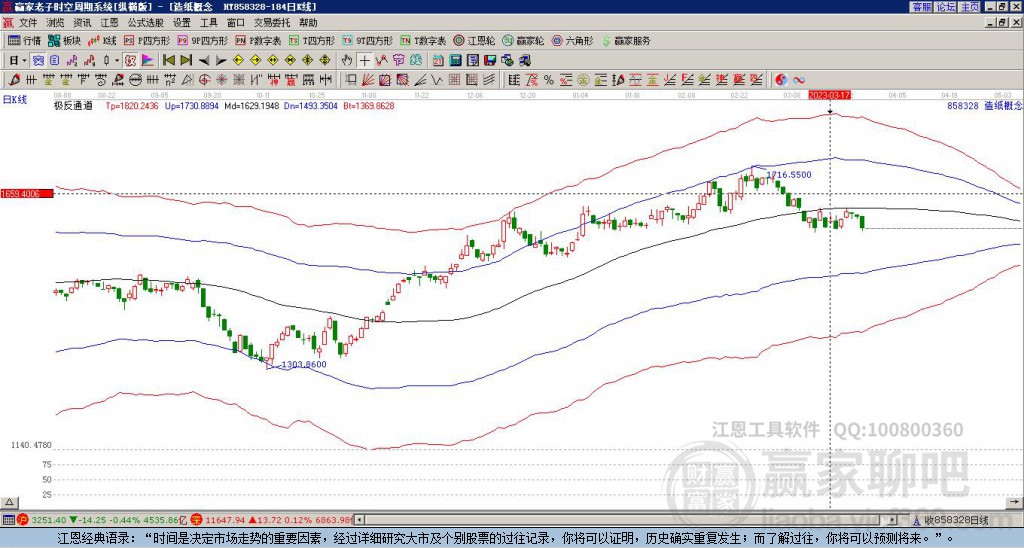Click the 极反通道 indicator name

pos(73,106)
